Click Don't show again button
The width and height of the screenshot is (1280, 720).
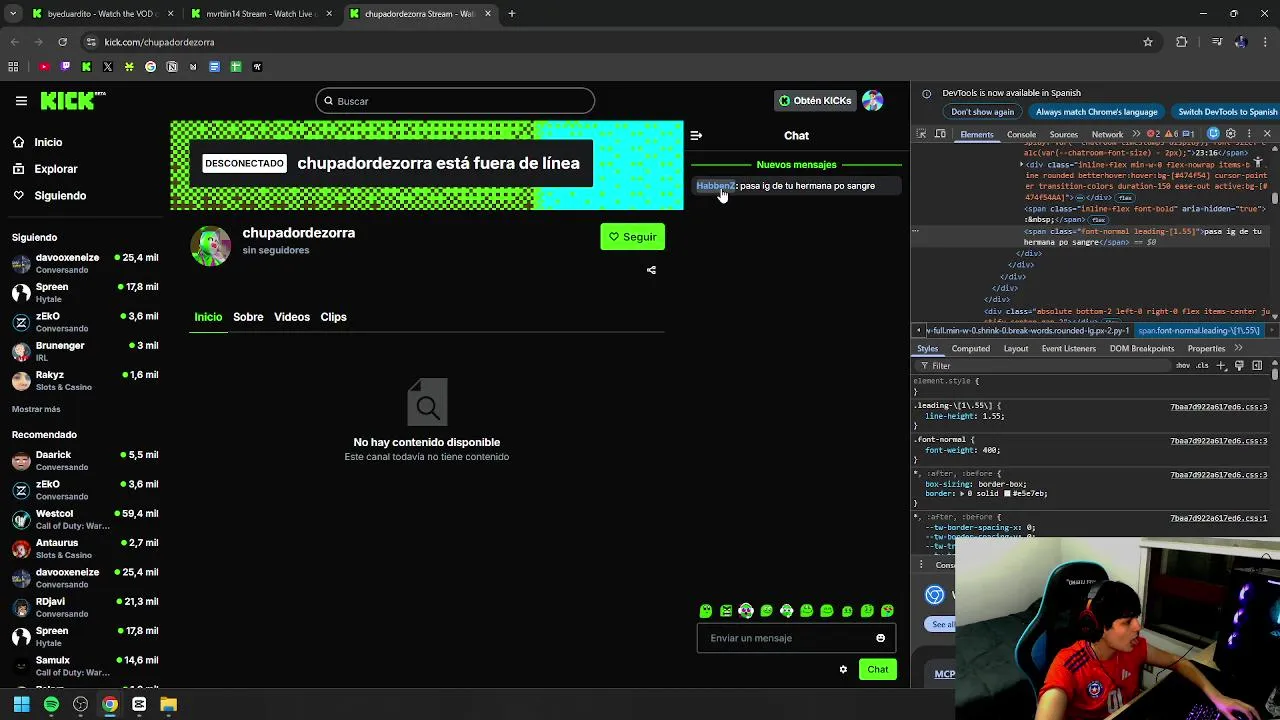point(982,112)
